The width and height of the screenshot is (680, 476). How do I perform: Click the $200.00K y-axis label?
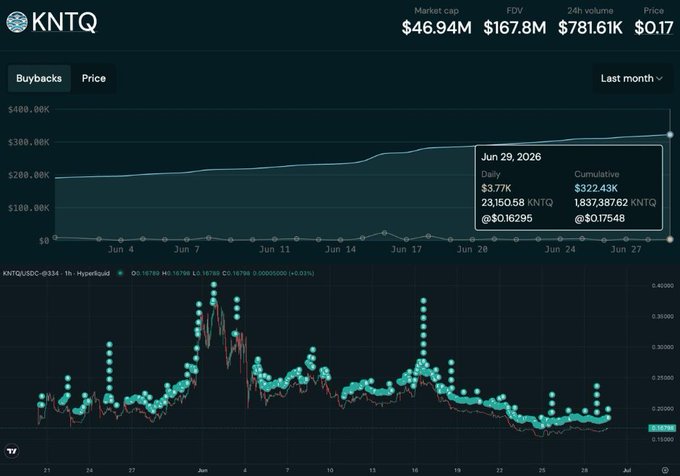pyautogui.click(x=29, y=175)
